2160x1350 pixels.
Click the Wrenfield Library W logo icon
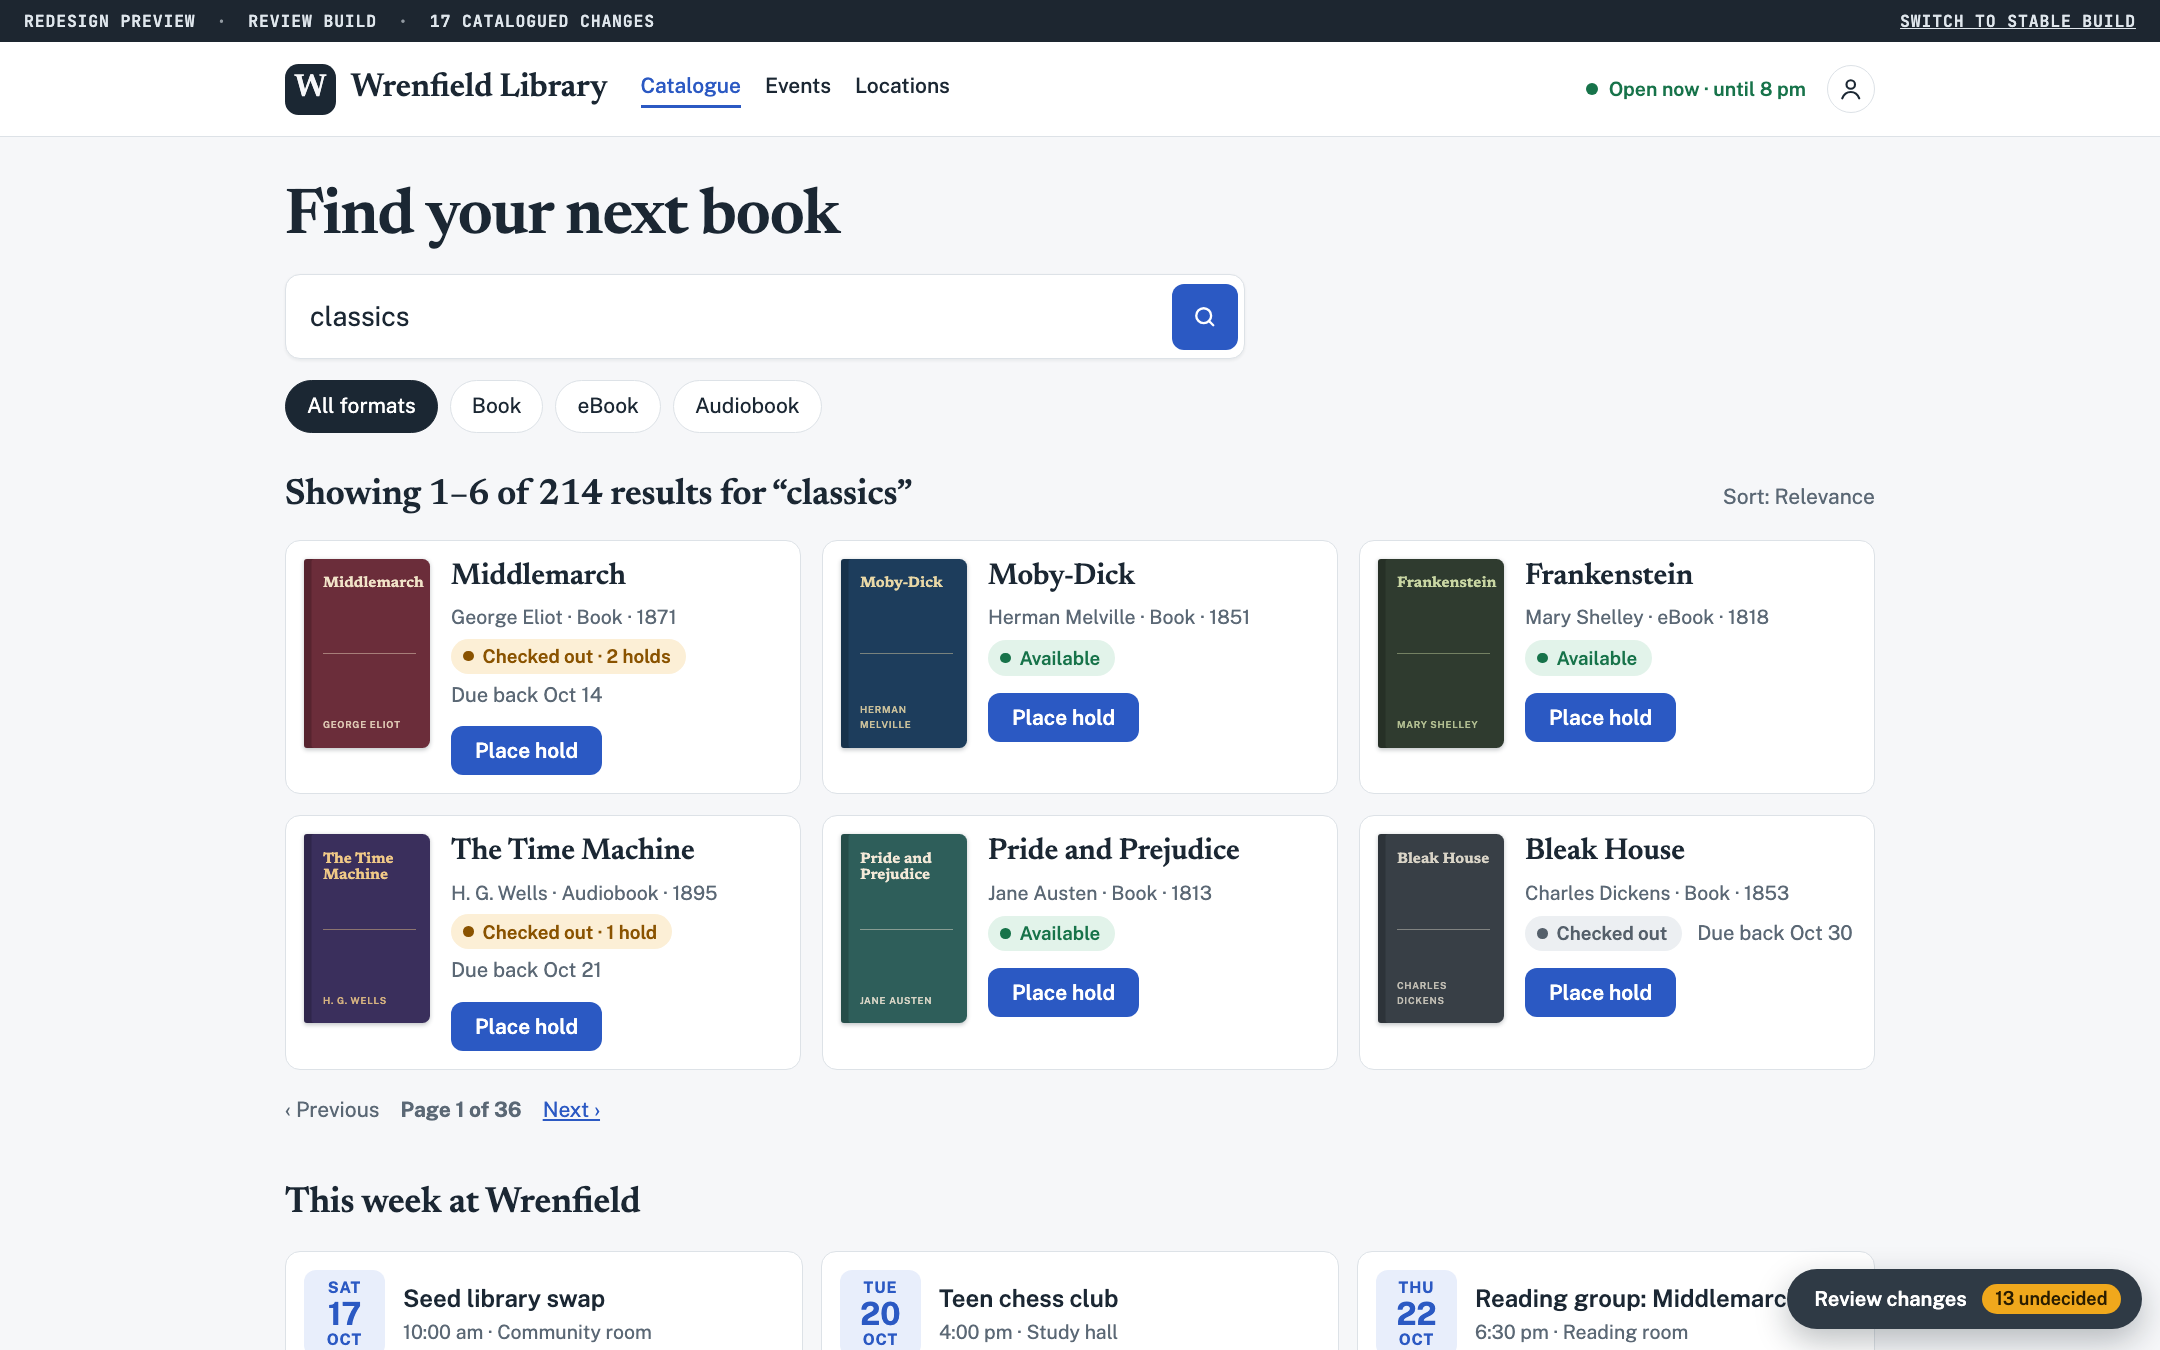(x=310, y=89)
